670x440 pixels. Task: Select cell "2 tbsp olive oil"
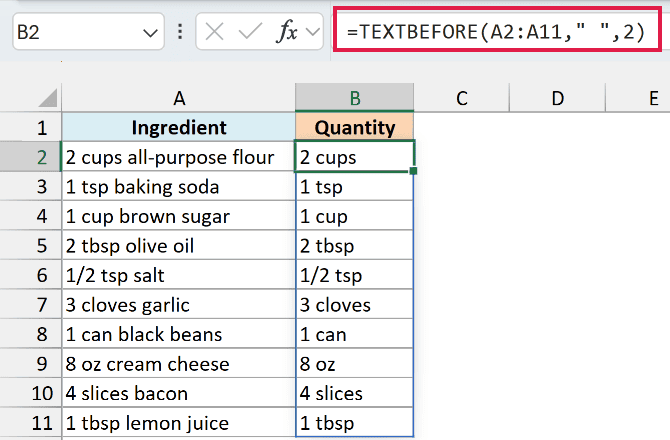point(179,245)
